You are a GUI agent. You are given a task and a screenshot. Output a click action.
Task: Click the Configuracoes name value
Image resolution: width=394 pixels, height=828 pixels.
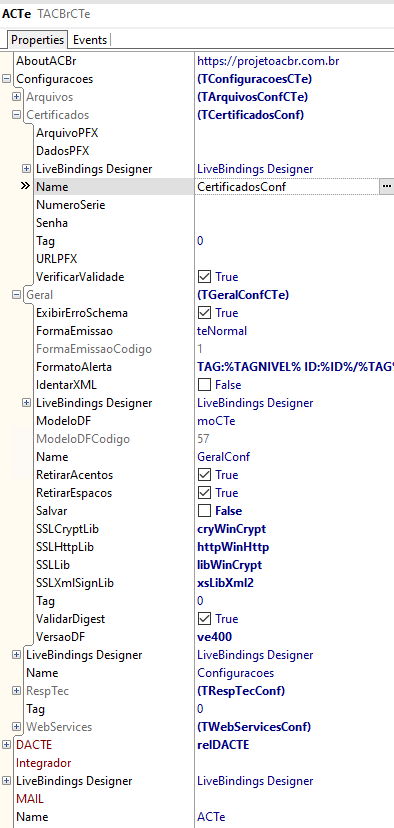click(236, 673)
